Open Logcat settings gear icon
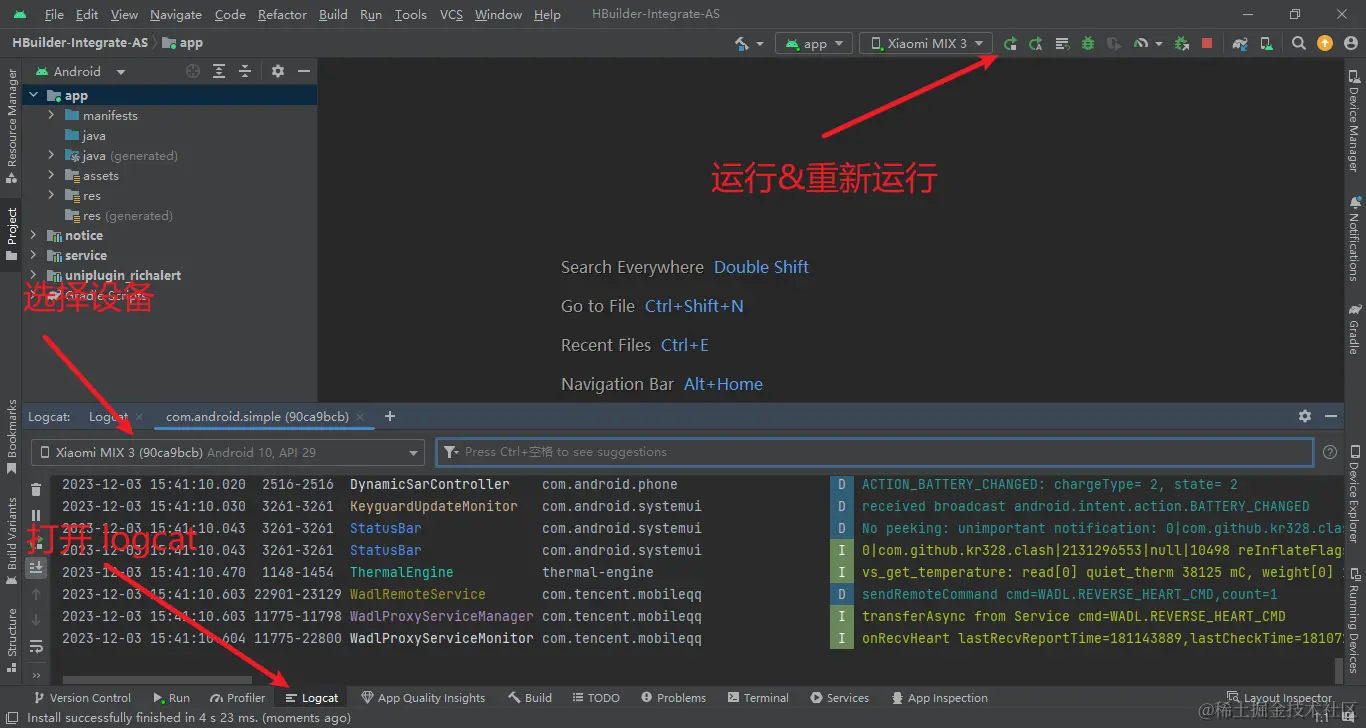 pos(1305,416)
